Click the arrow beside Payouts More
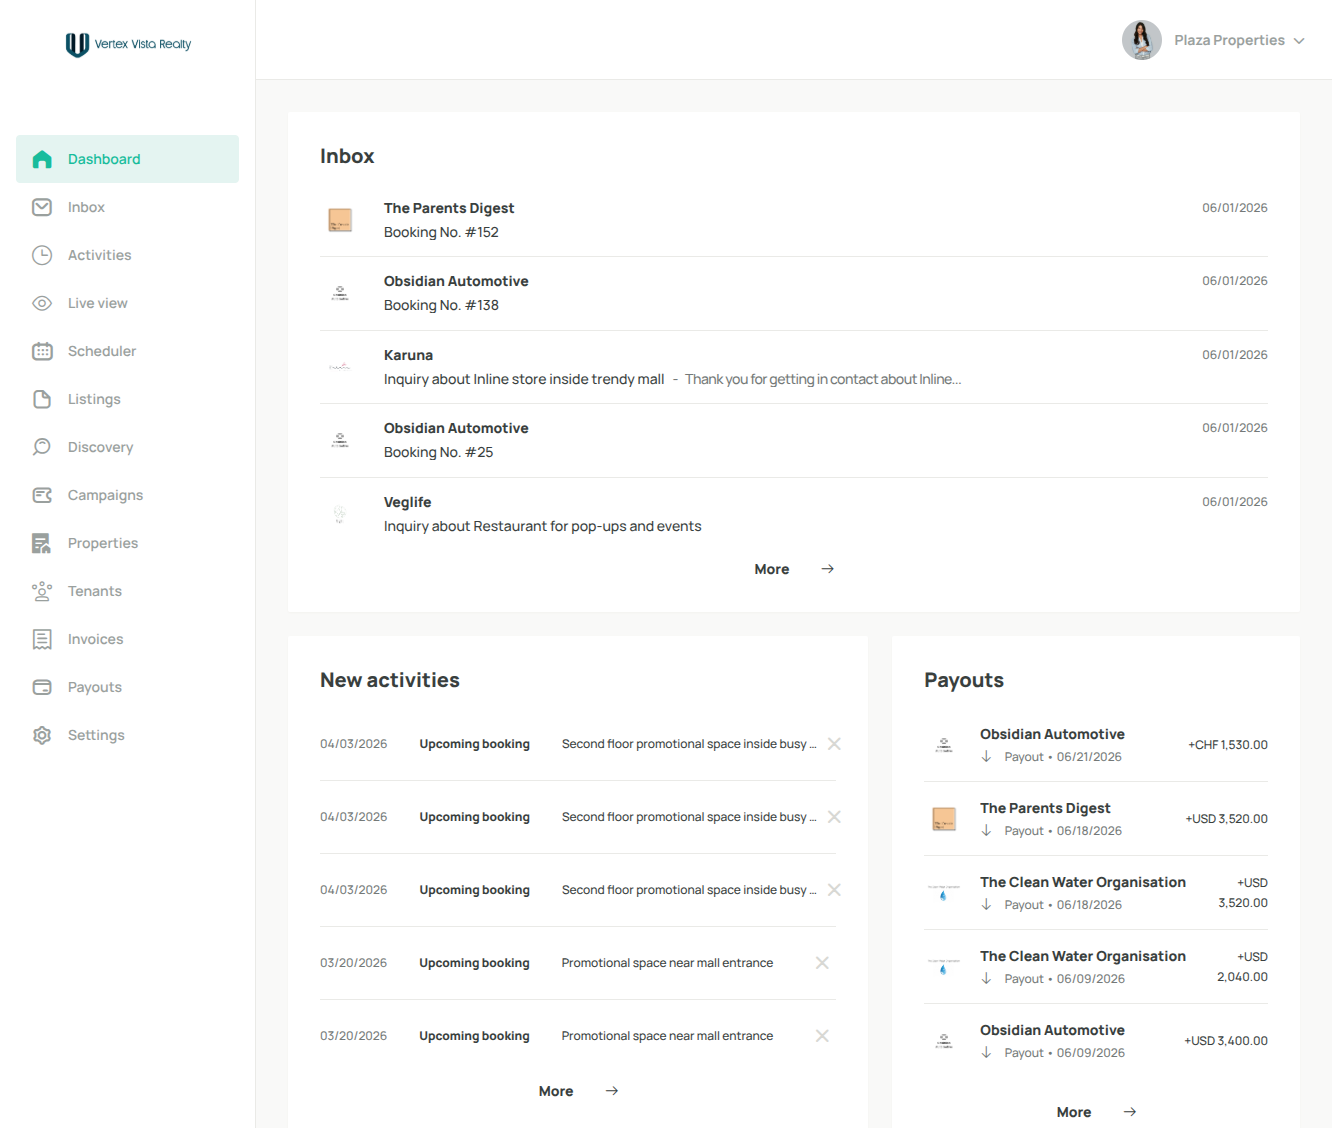Viewport: 1332px width, 1128px height. pyautogui.click(x=1130, y=1112)
